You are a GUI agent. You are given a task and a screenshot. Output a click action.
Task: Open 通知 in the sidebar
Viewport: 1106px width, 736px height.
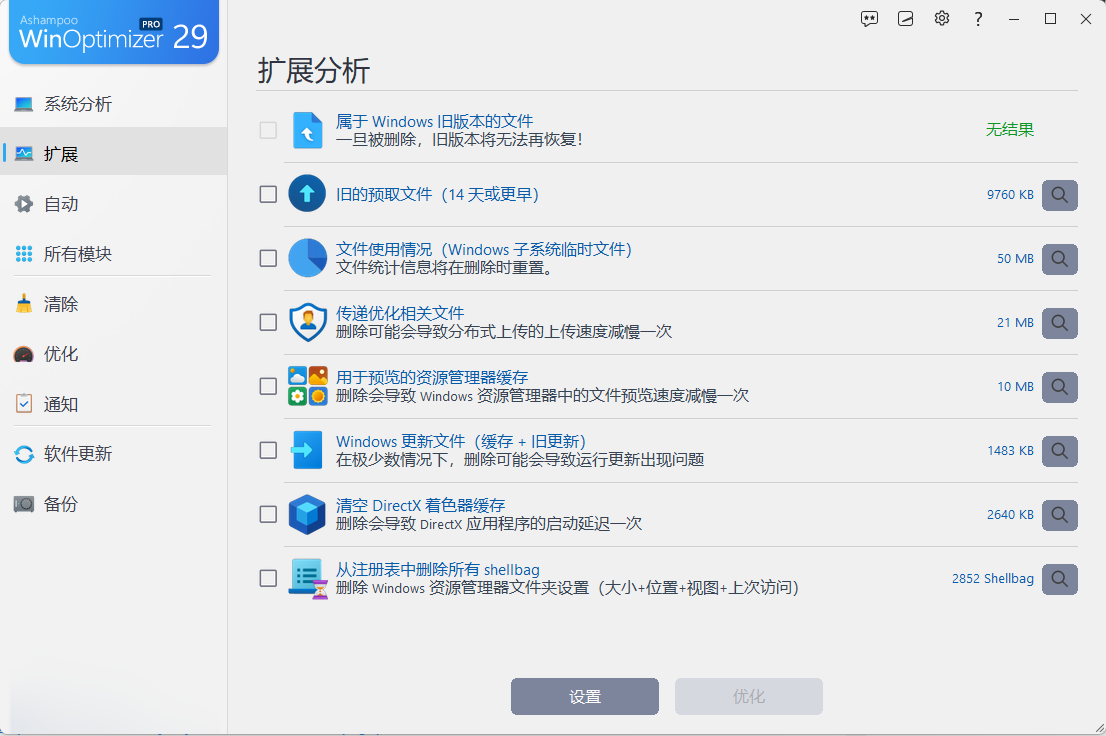point(114,404)
